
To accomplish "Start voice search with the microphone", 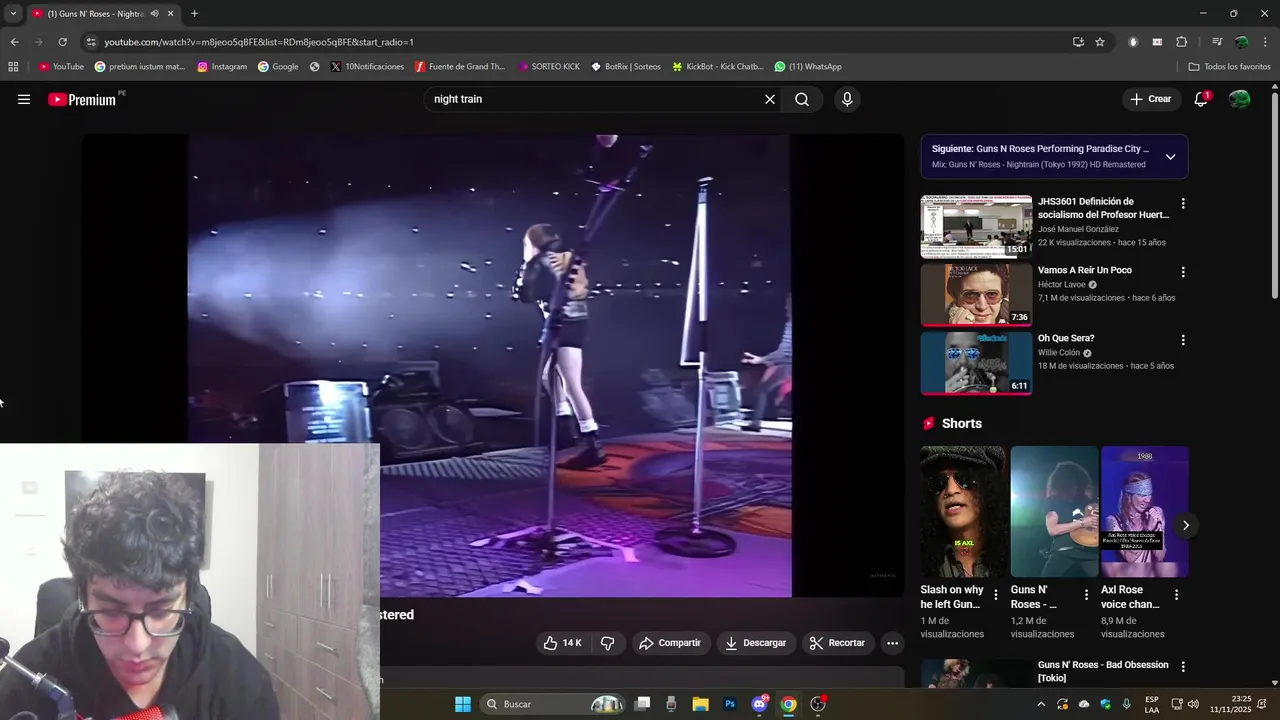I will point(847,99).
